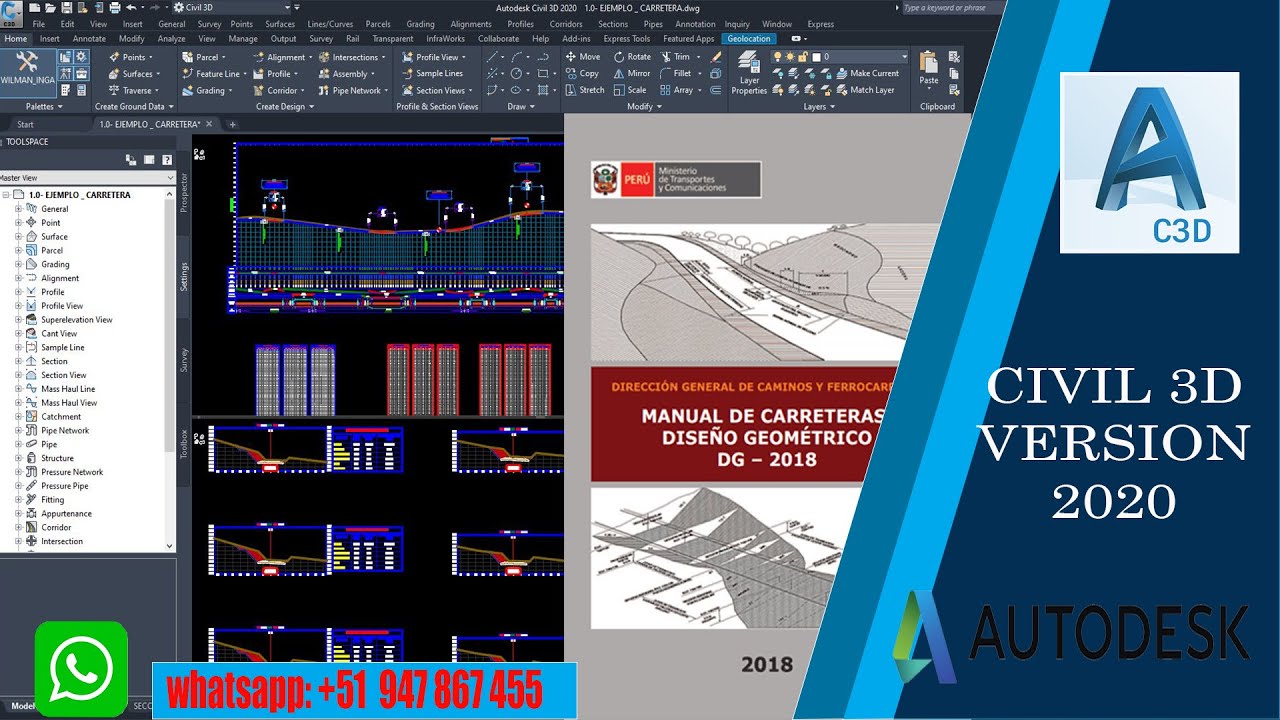1280x720 pixels.
Task: Select Mass Haul Line in Toolspace tree
Action: [x=68, y=389]
